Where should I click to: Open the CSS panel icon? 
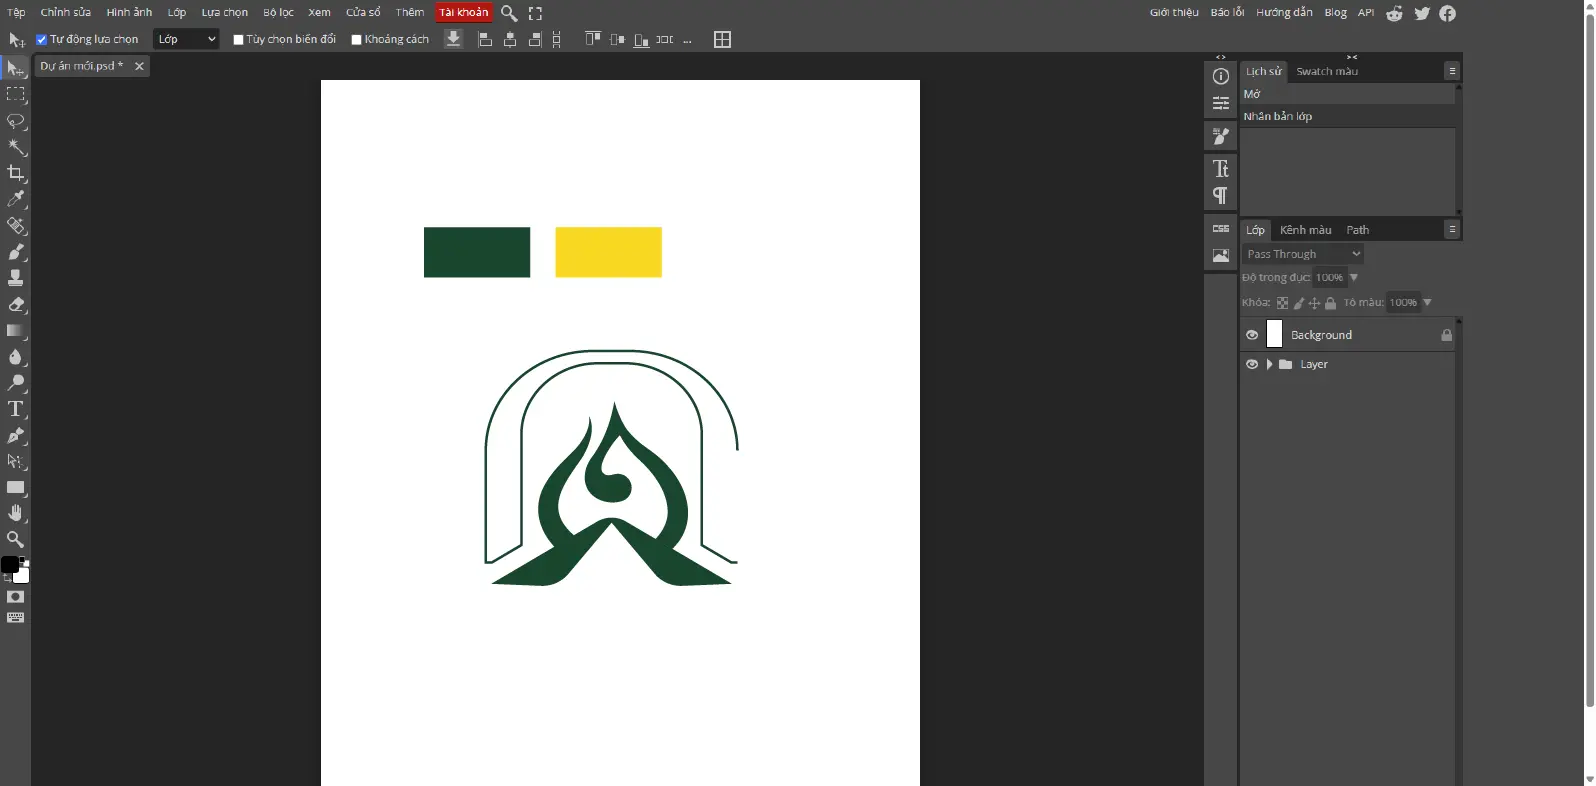tap(1220, 229)
